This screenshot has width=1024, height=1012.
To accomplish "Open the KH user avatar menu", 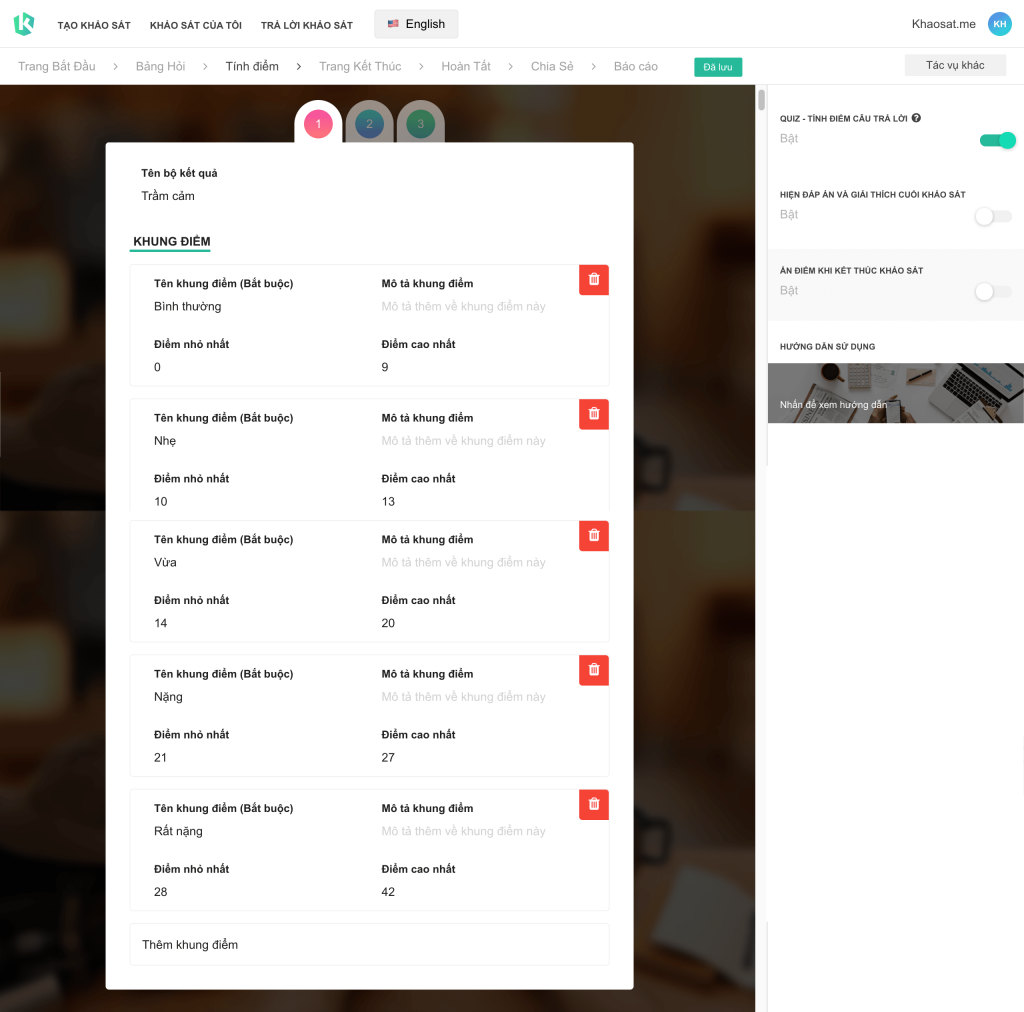I will click(x=999, y=24).
